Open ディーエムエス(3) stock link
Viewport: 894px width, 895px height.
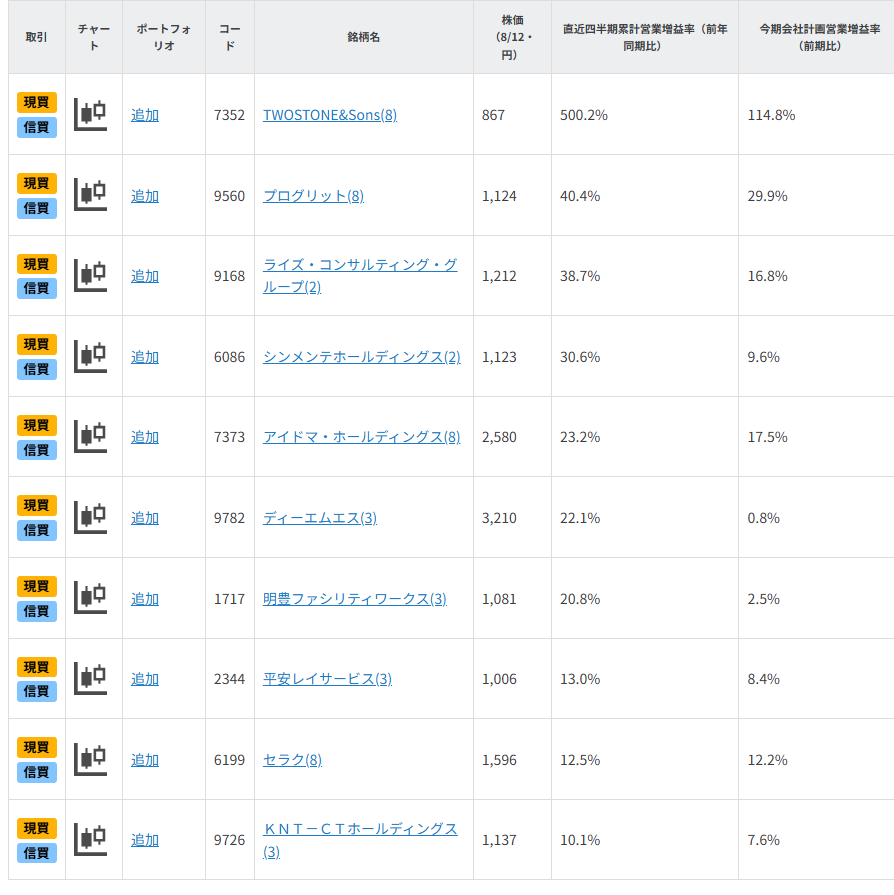click(320, 518)
